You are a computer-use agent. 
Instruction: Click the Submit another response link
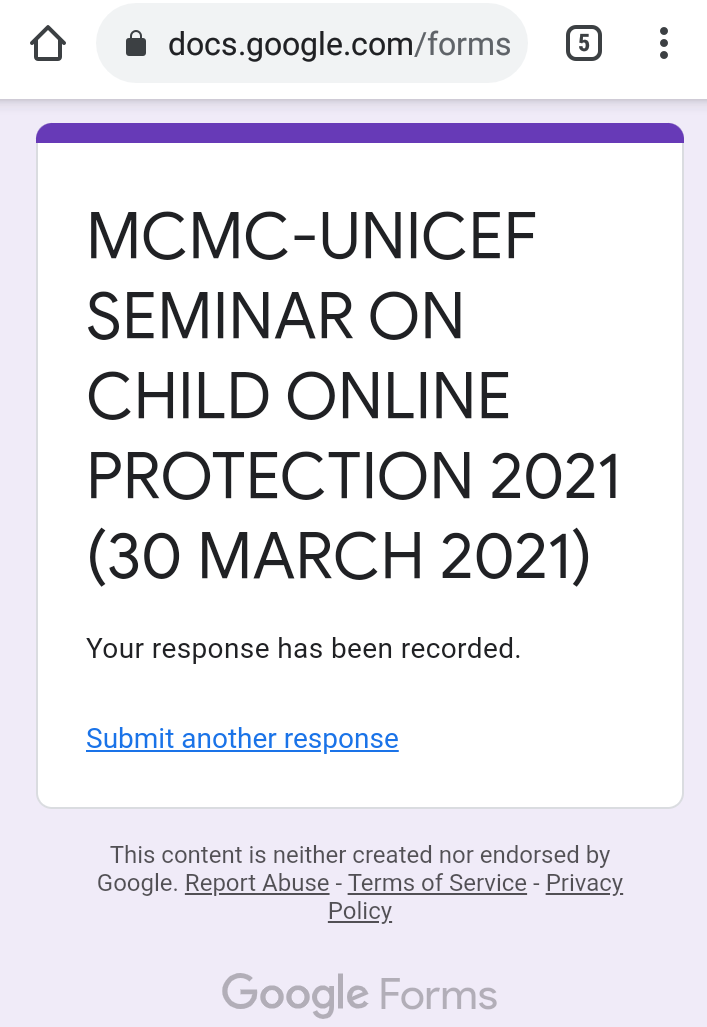242,739
